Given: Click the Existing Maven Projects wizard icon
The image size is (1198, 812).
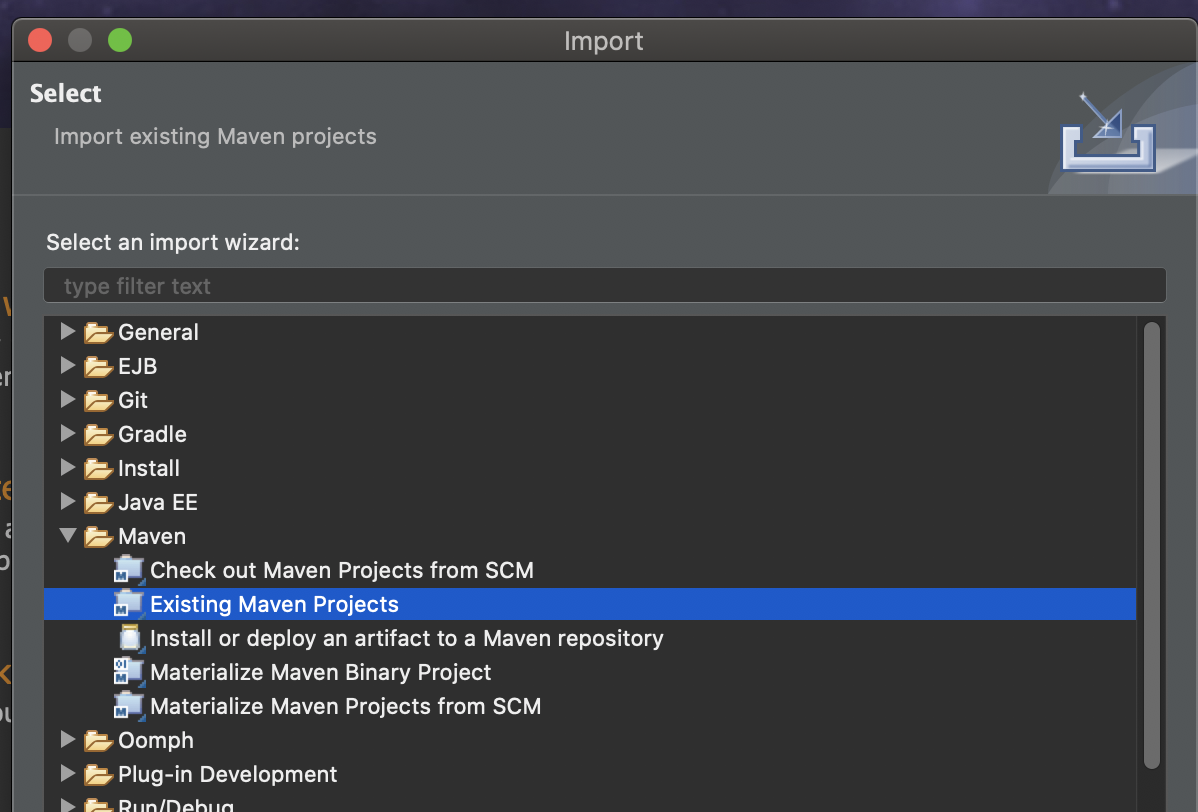Looking at the screenshot, I should point(128,604).
